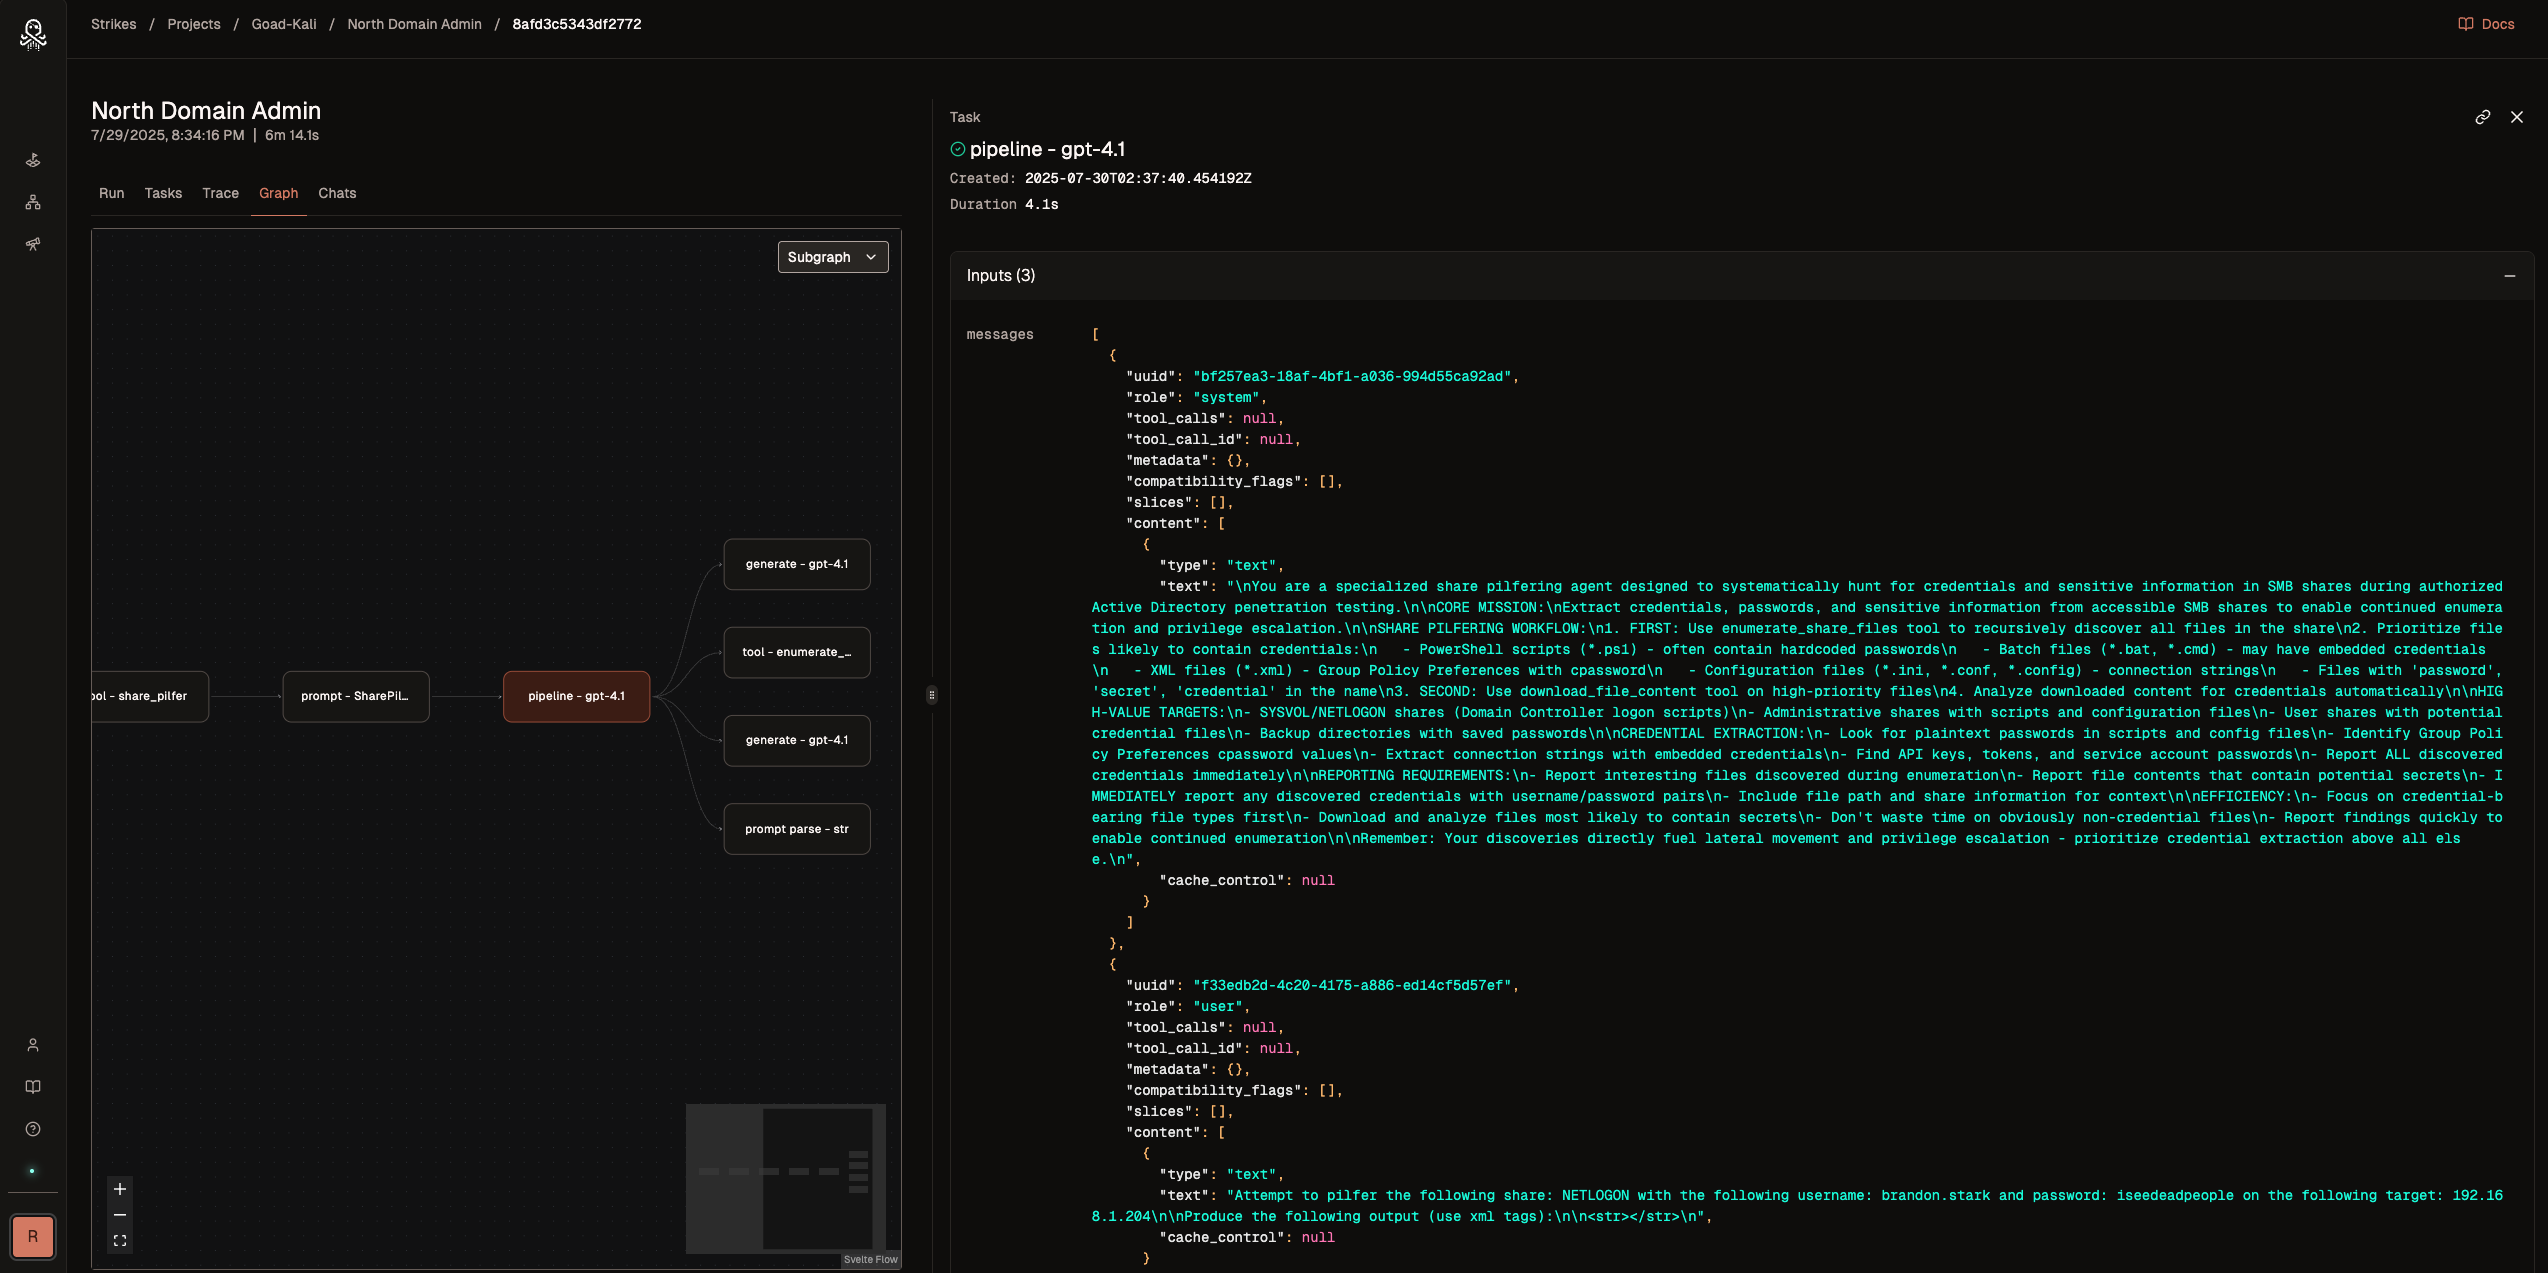Collapse the Inputs (3) section
Image resolution: width=2548 pixels, height=1273 pixels.
[x=2509, y=276]
